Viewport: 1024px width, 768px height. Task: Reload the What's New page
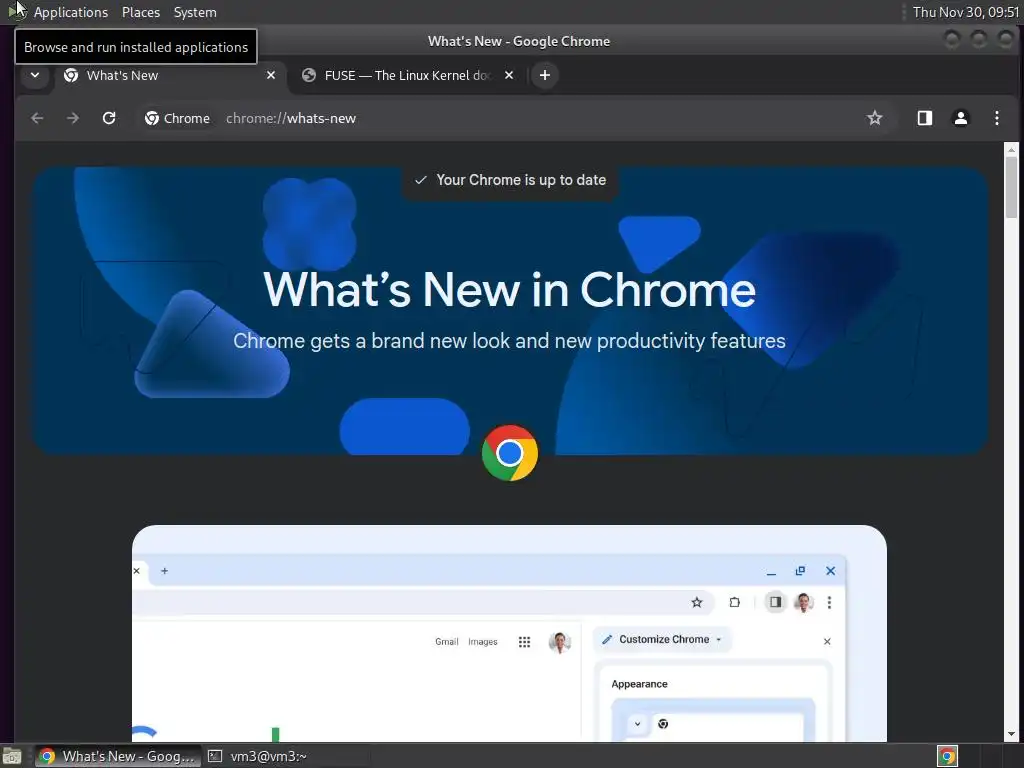109,118
